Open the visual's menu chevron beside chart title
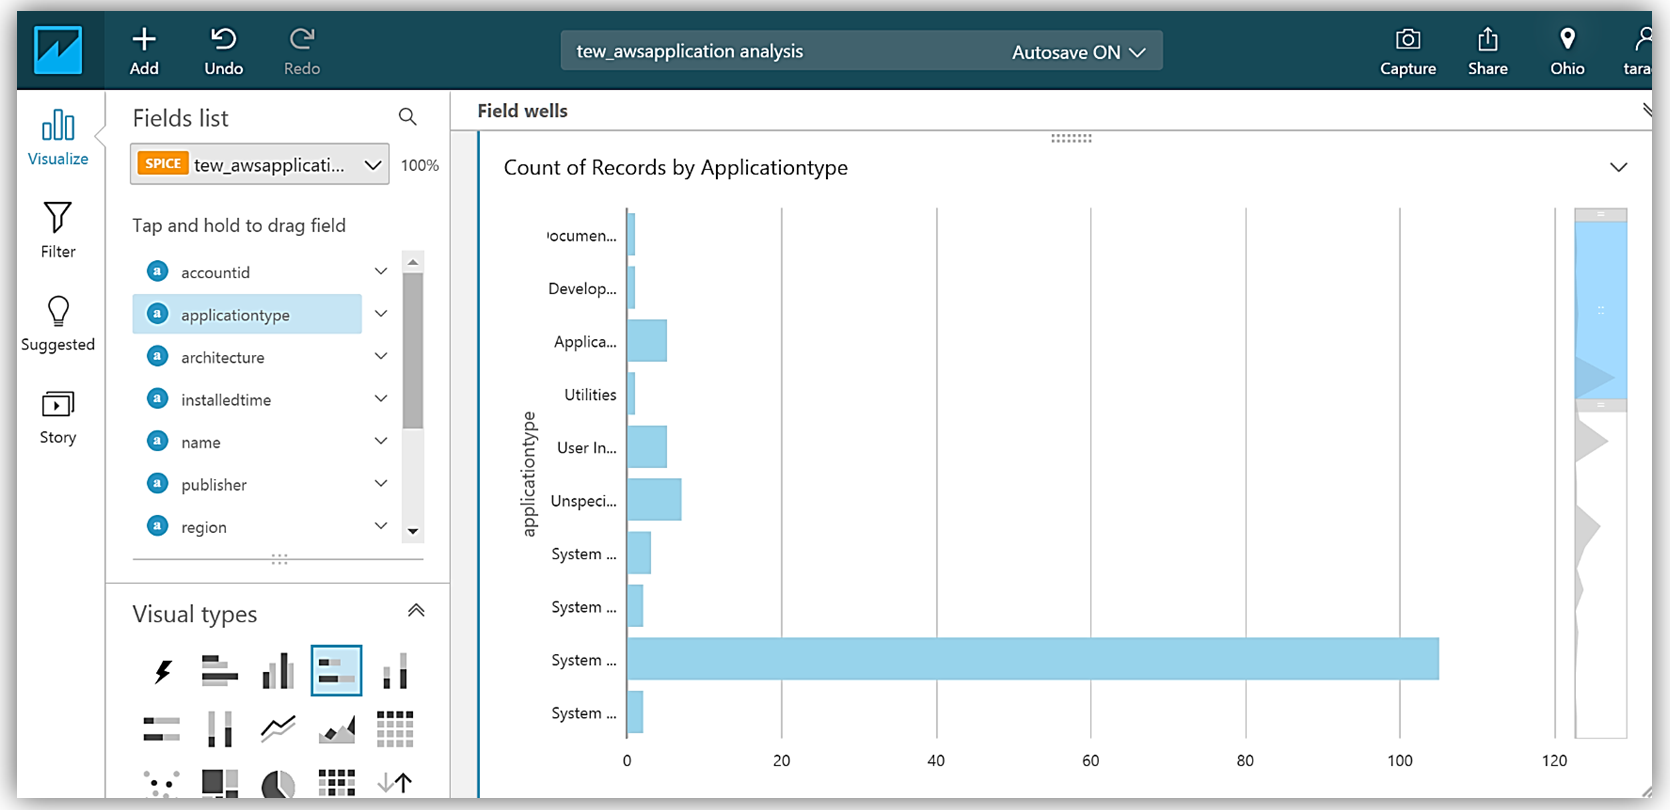1670x810 pixels. [1618, 167]
